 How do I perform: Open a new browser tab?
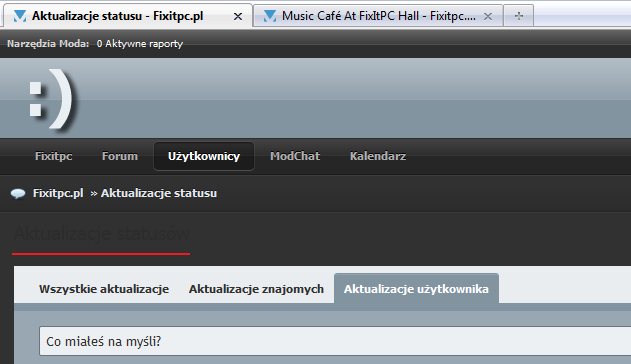519,16
